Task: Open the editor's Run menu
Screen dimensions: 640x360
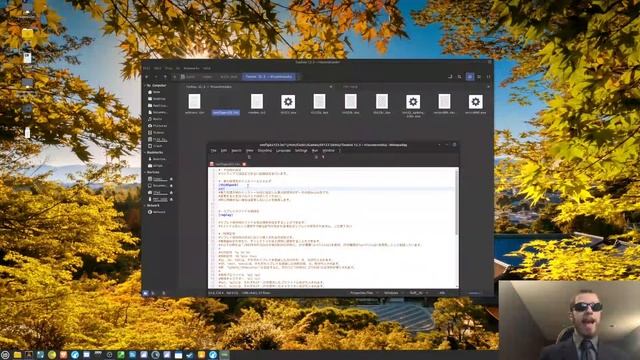Action: click(x=315, y=151)
